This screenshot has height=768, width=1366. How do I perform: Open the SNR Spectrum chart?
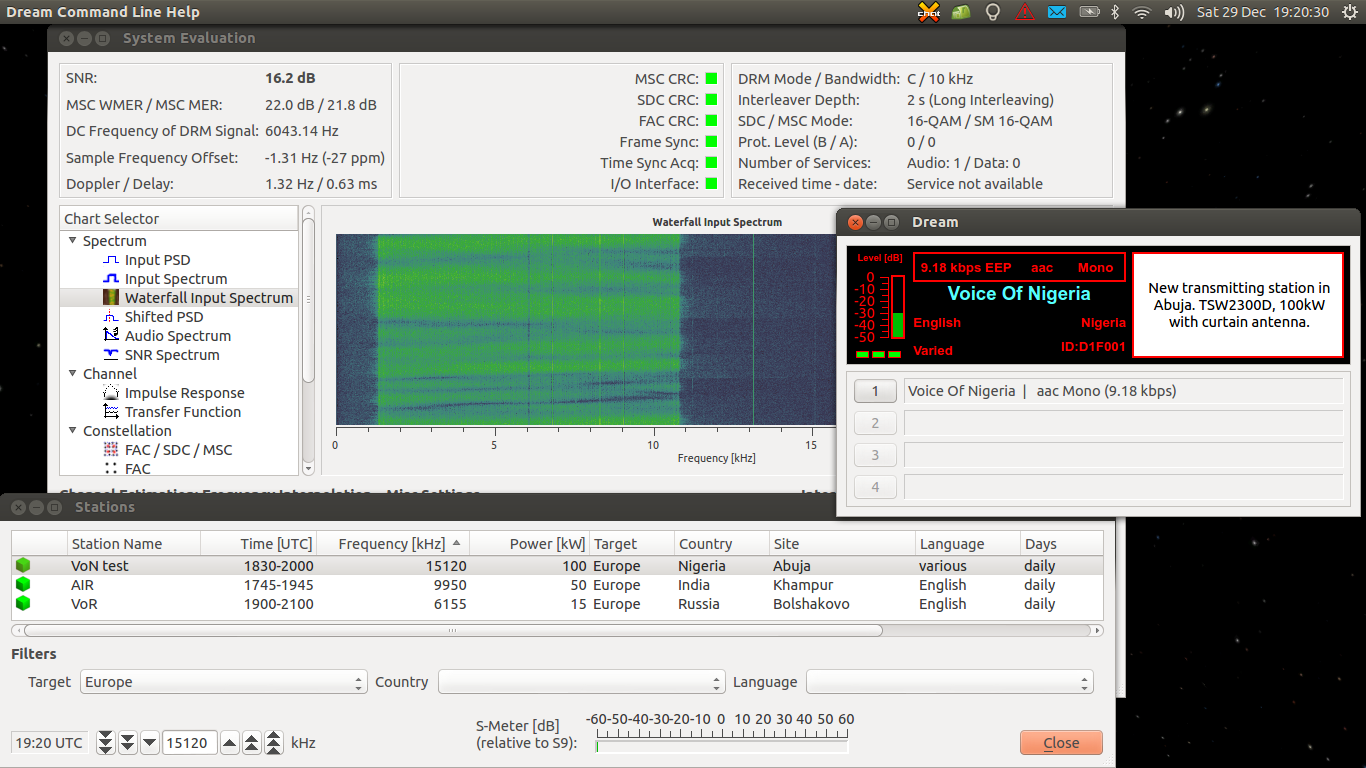tap(171, 355)
